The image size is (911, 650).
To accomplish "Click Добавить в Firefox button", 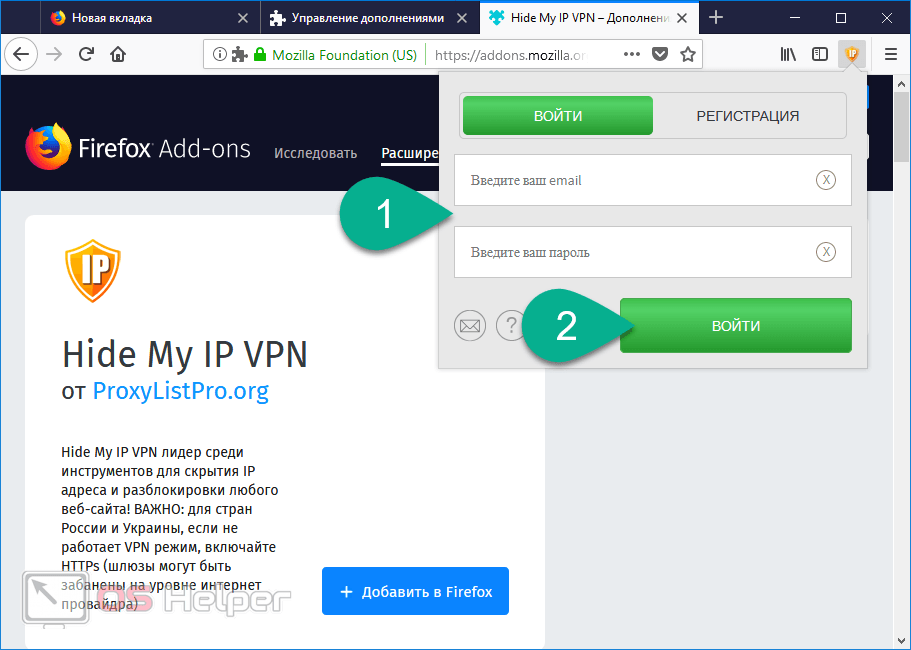I will coord(415,591).
